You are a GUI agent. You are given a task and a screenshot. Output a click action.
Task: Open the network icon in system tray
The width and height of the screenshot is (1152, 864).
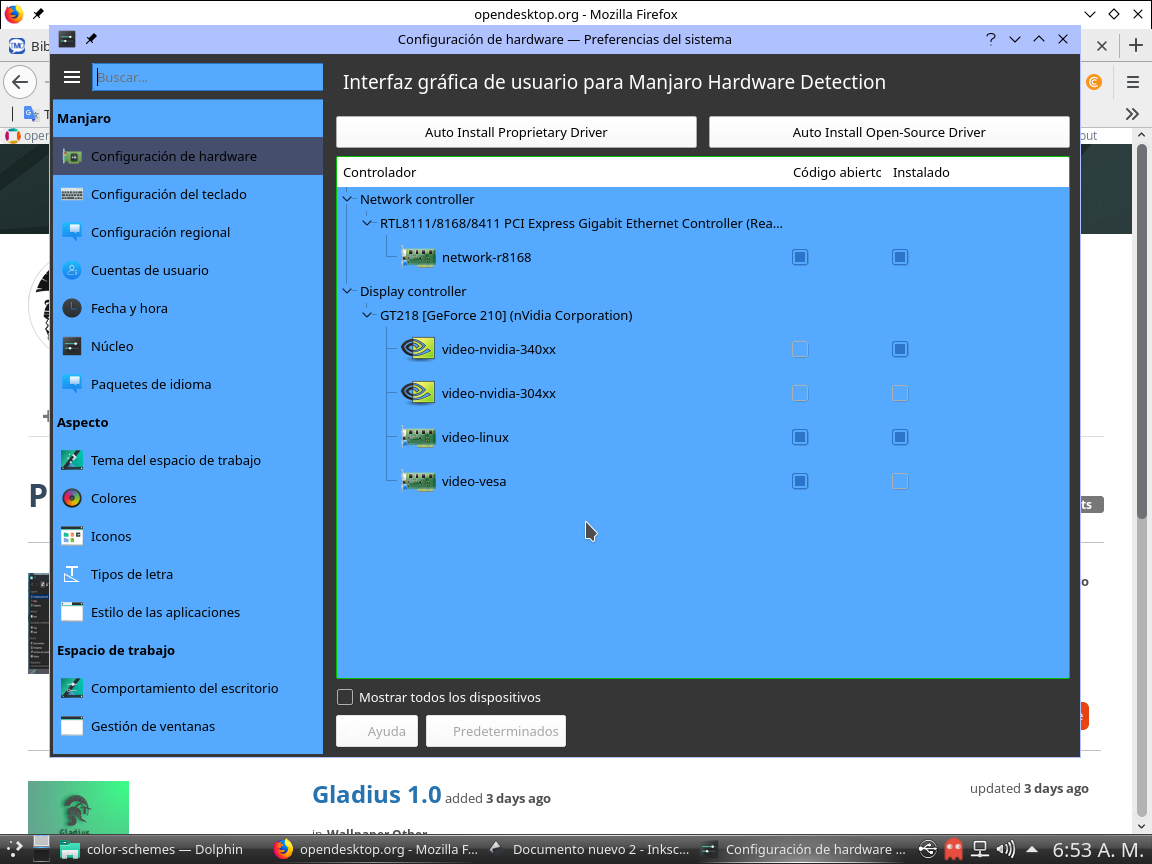980,850
